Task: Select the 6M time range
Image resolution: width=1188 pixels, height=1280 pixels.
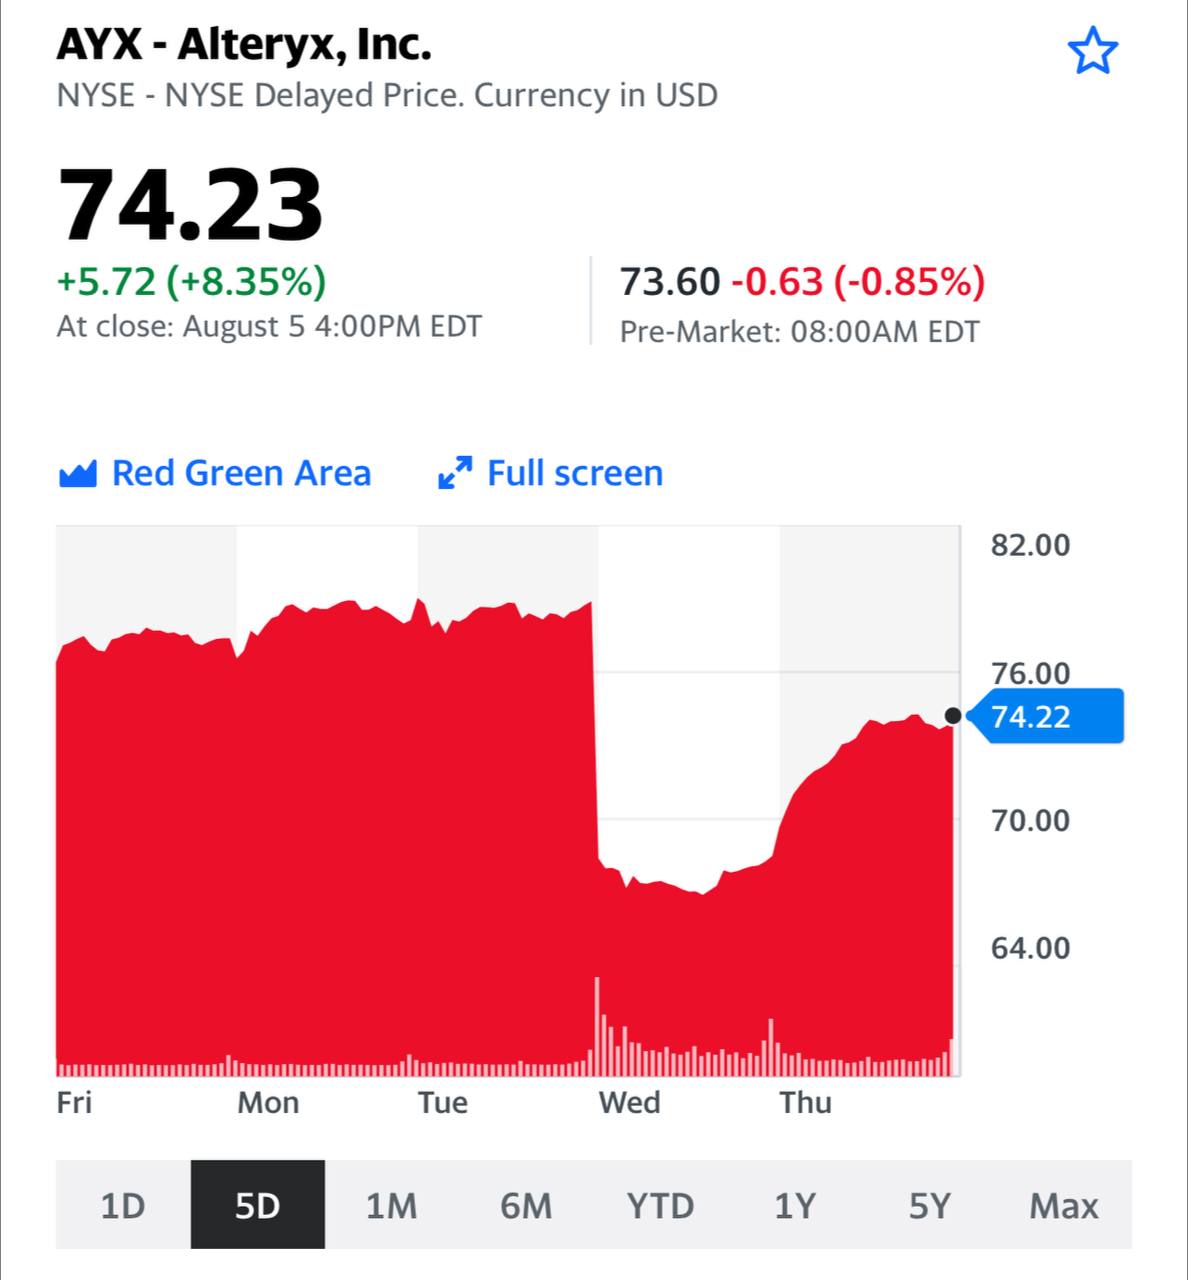Action: (526, 1205)
